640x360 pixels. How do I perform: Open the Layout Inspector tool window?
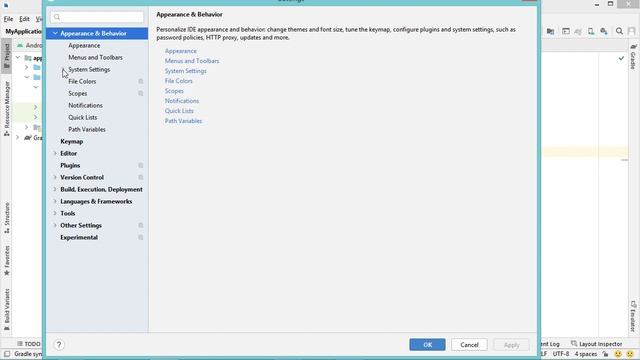[596, 344]
